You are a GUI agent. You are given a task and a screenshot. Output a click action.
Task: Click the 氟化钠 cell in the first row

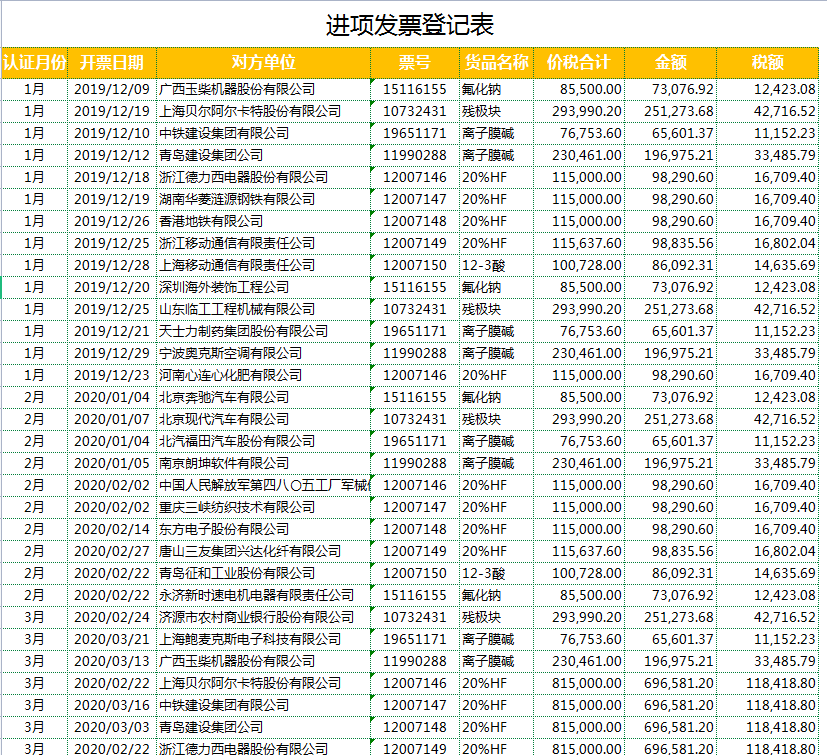tap(495, 88)
